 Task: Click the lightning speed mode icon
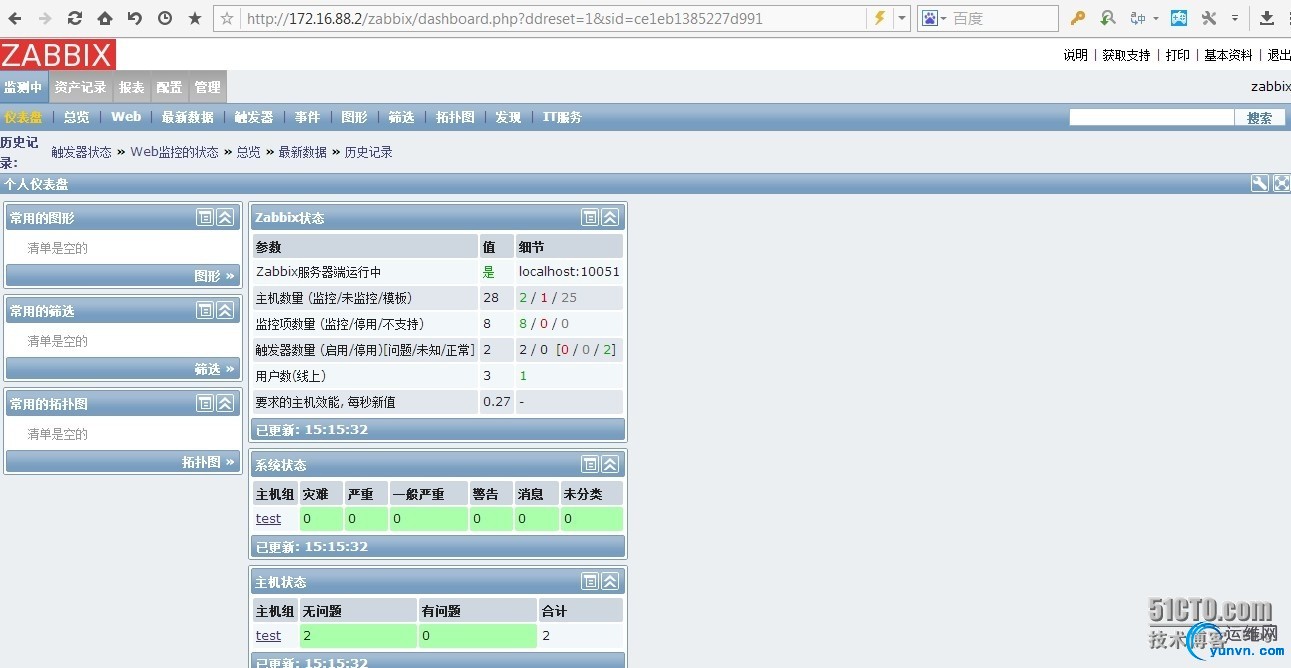880,19
